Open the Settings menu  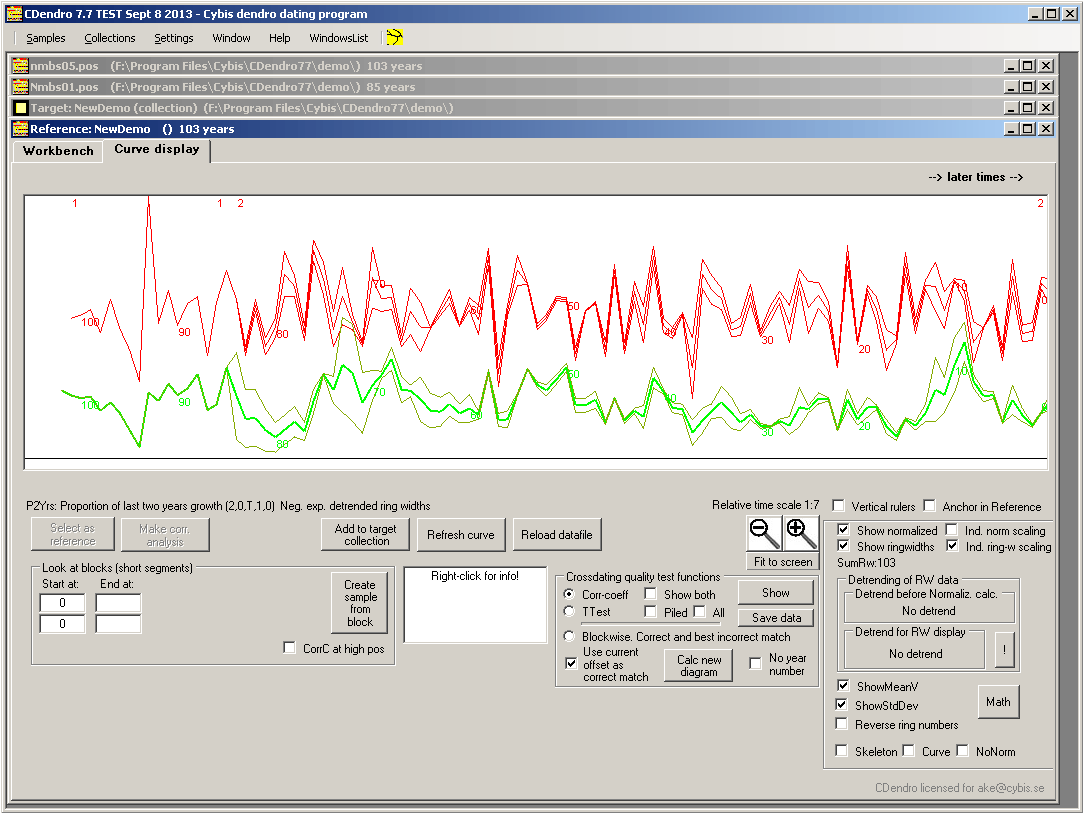(173, 38)
